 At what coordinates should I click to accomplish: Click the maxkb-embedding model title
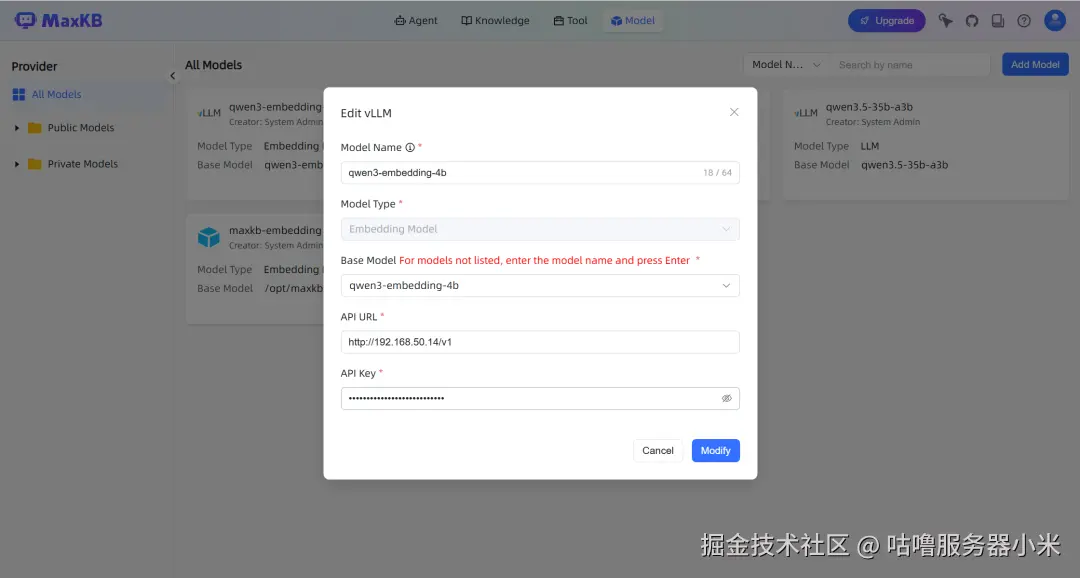pos(276,230)
